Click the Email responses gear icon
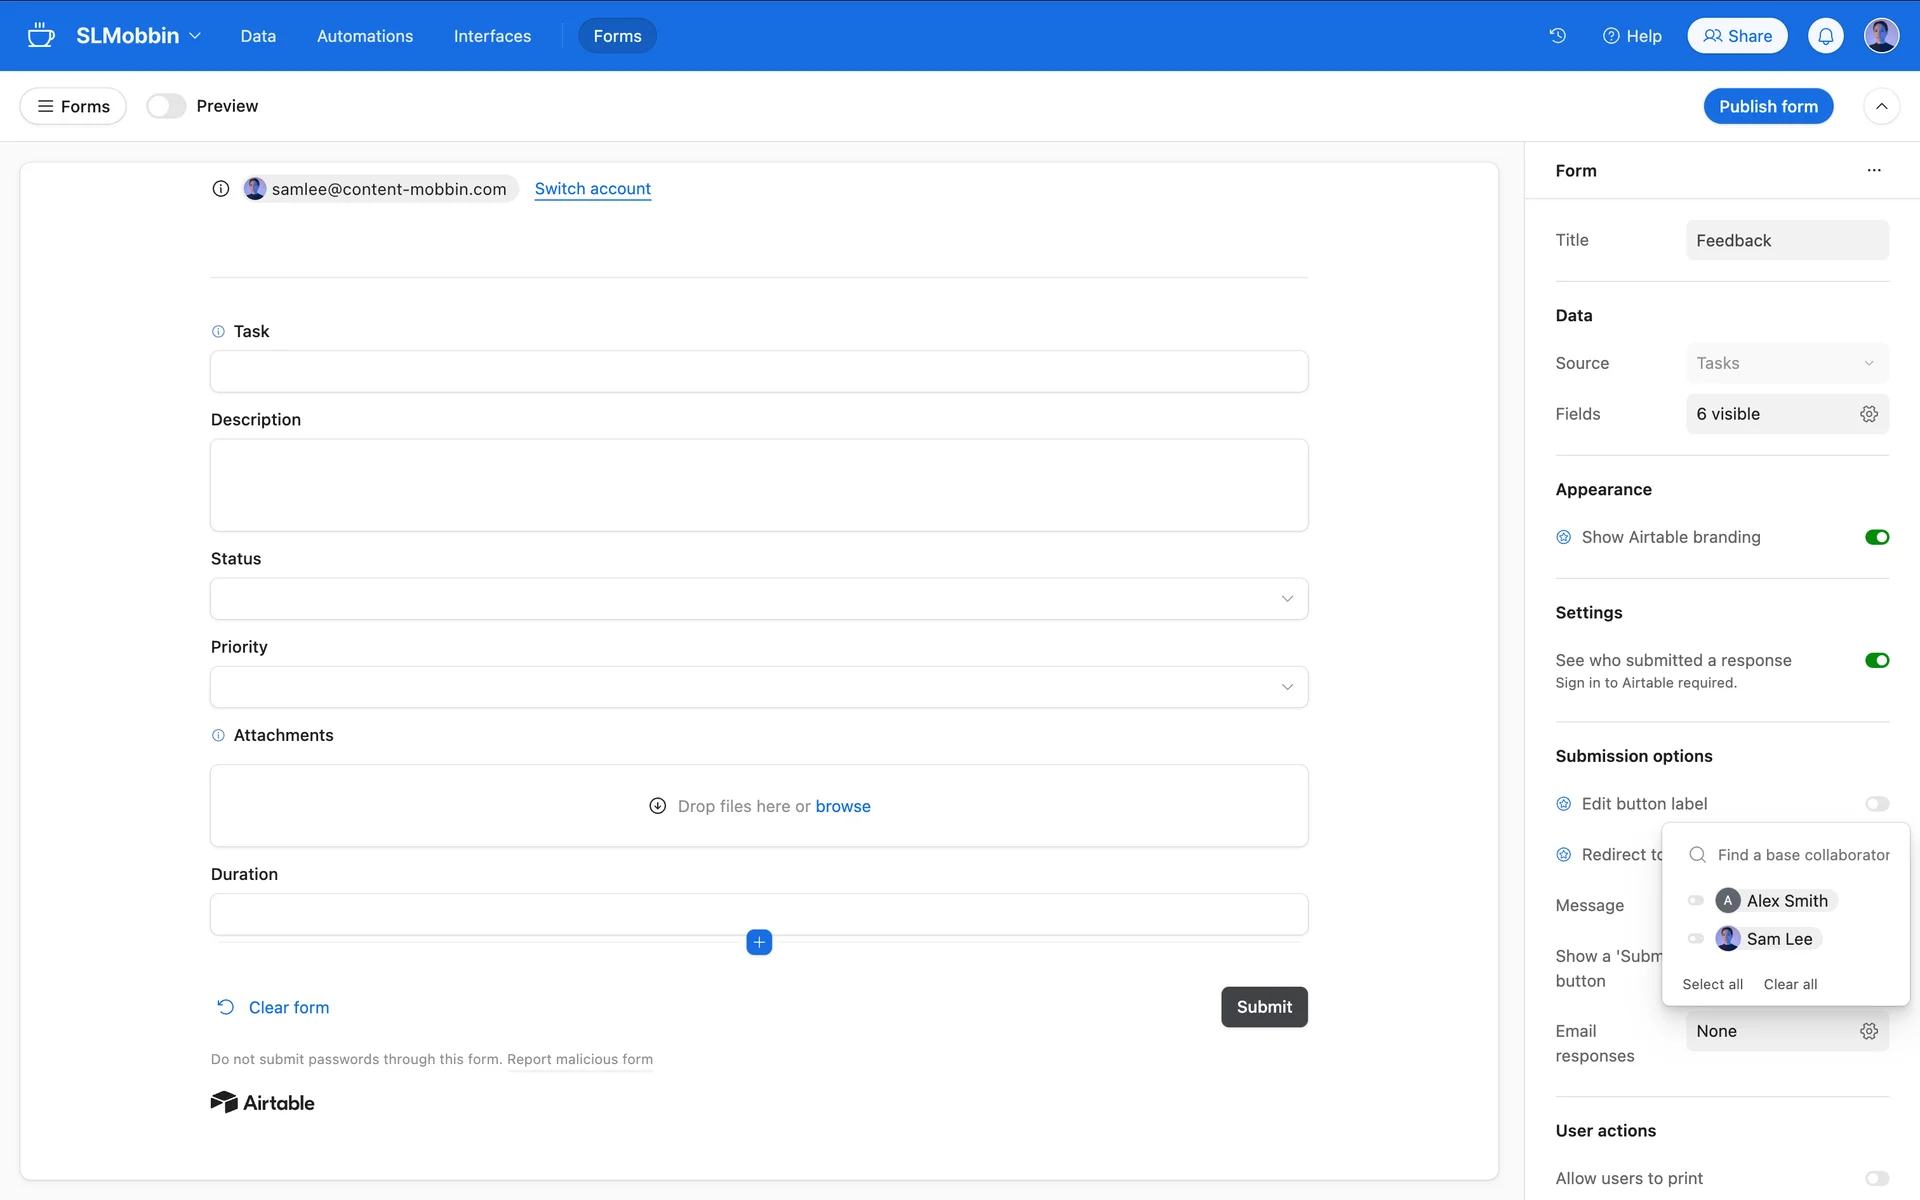The height and width of the screenshot is (1200, 1920). pyautogui.click(x=1868, y=1031)
